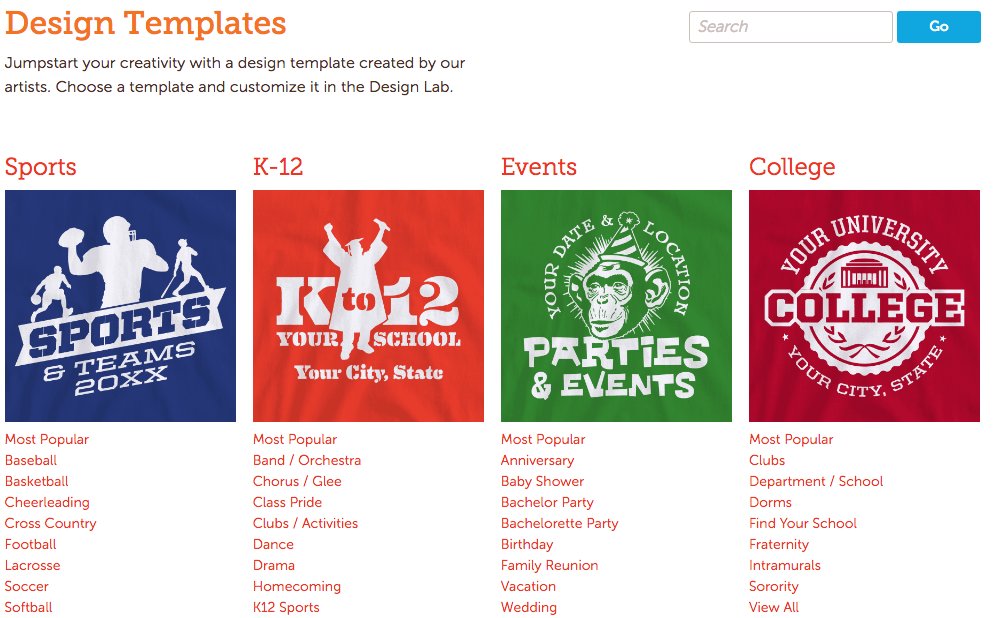This screenshot has height=618, width=993.
Task: Click the blue Go search button
Action: click(x=939, y=27)
